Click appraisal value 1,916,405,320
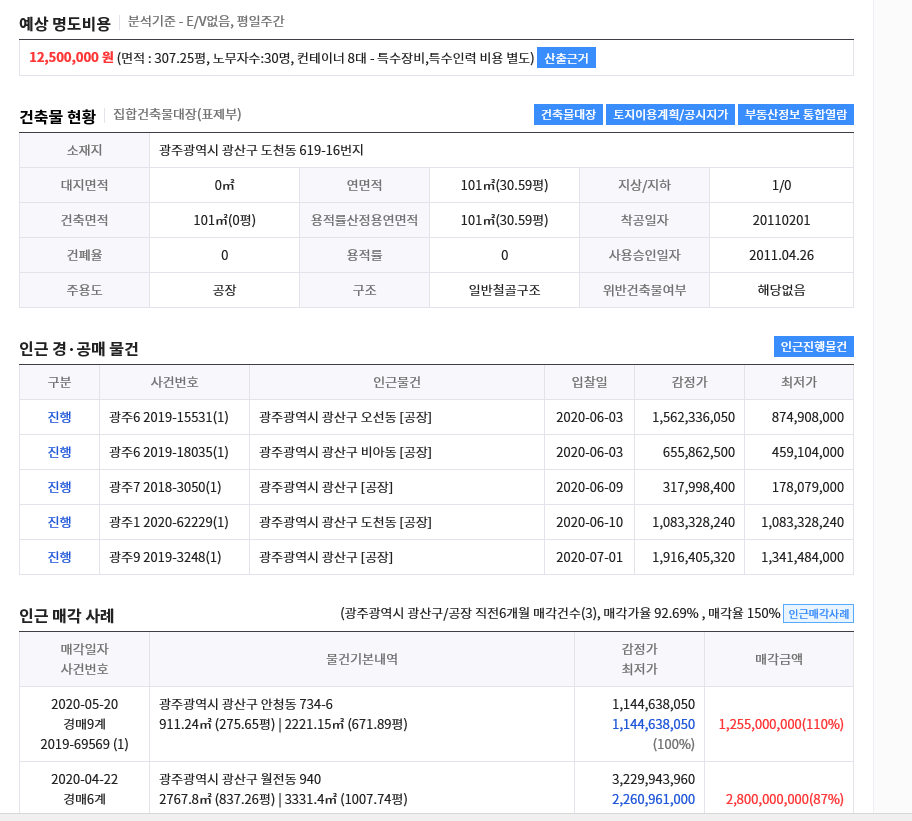Image resolution: width=912 pixels, height=821 pixels. [x=693, y=557]
